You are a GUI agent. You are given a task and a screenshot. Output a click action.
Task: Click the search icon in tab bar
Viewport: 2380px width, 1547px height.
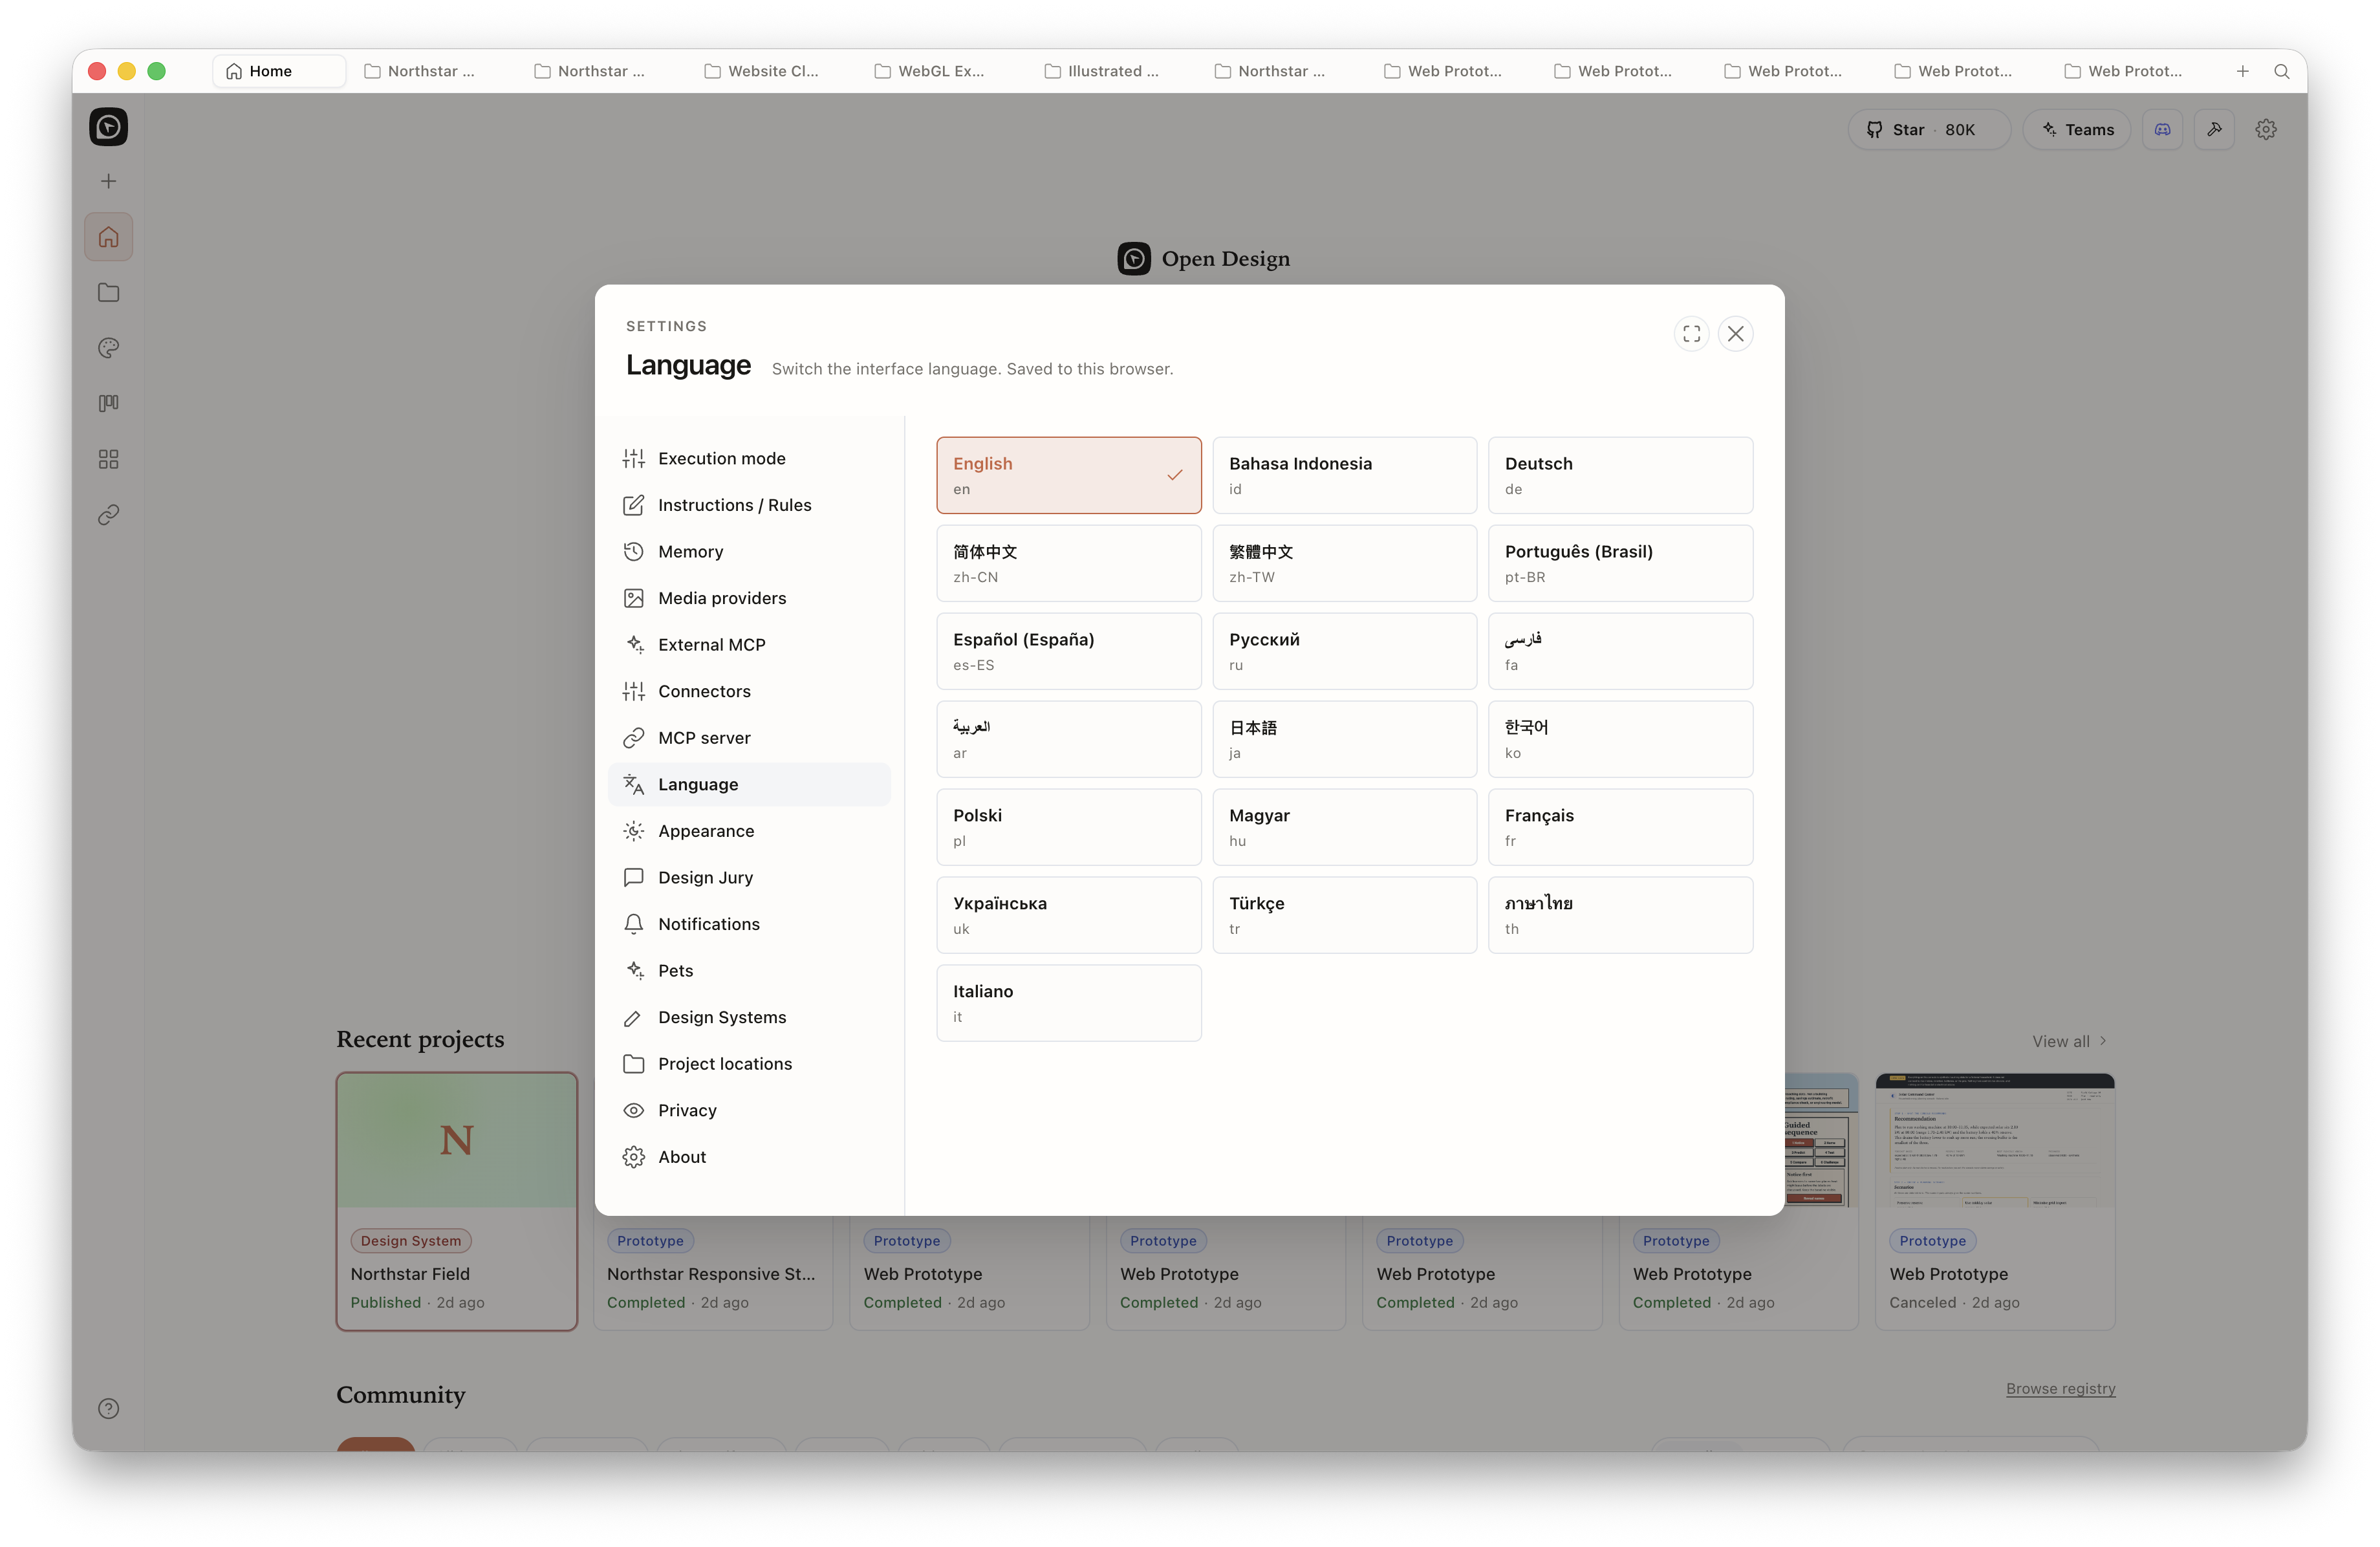click(x=2281, y=71)
